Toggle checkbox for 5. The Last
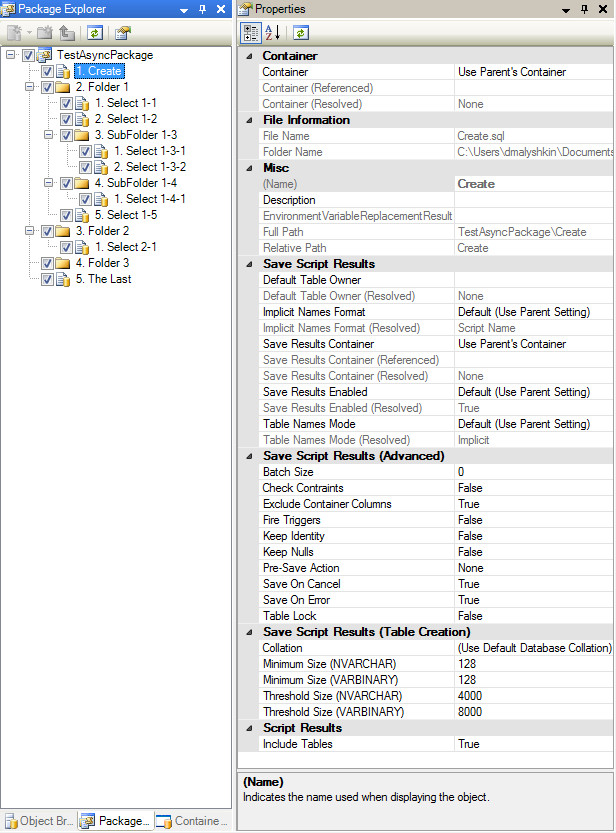 (47, 279)
